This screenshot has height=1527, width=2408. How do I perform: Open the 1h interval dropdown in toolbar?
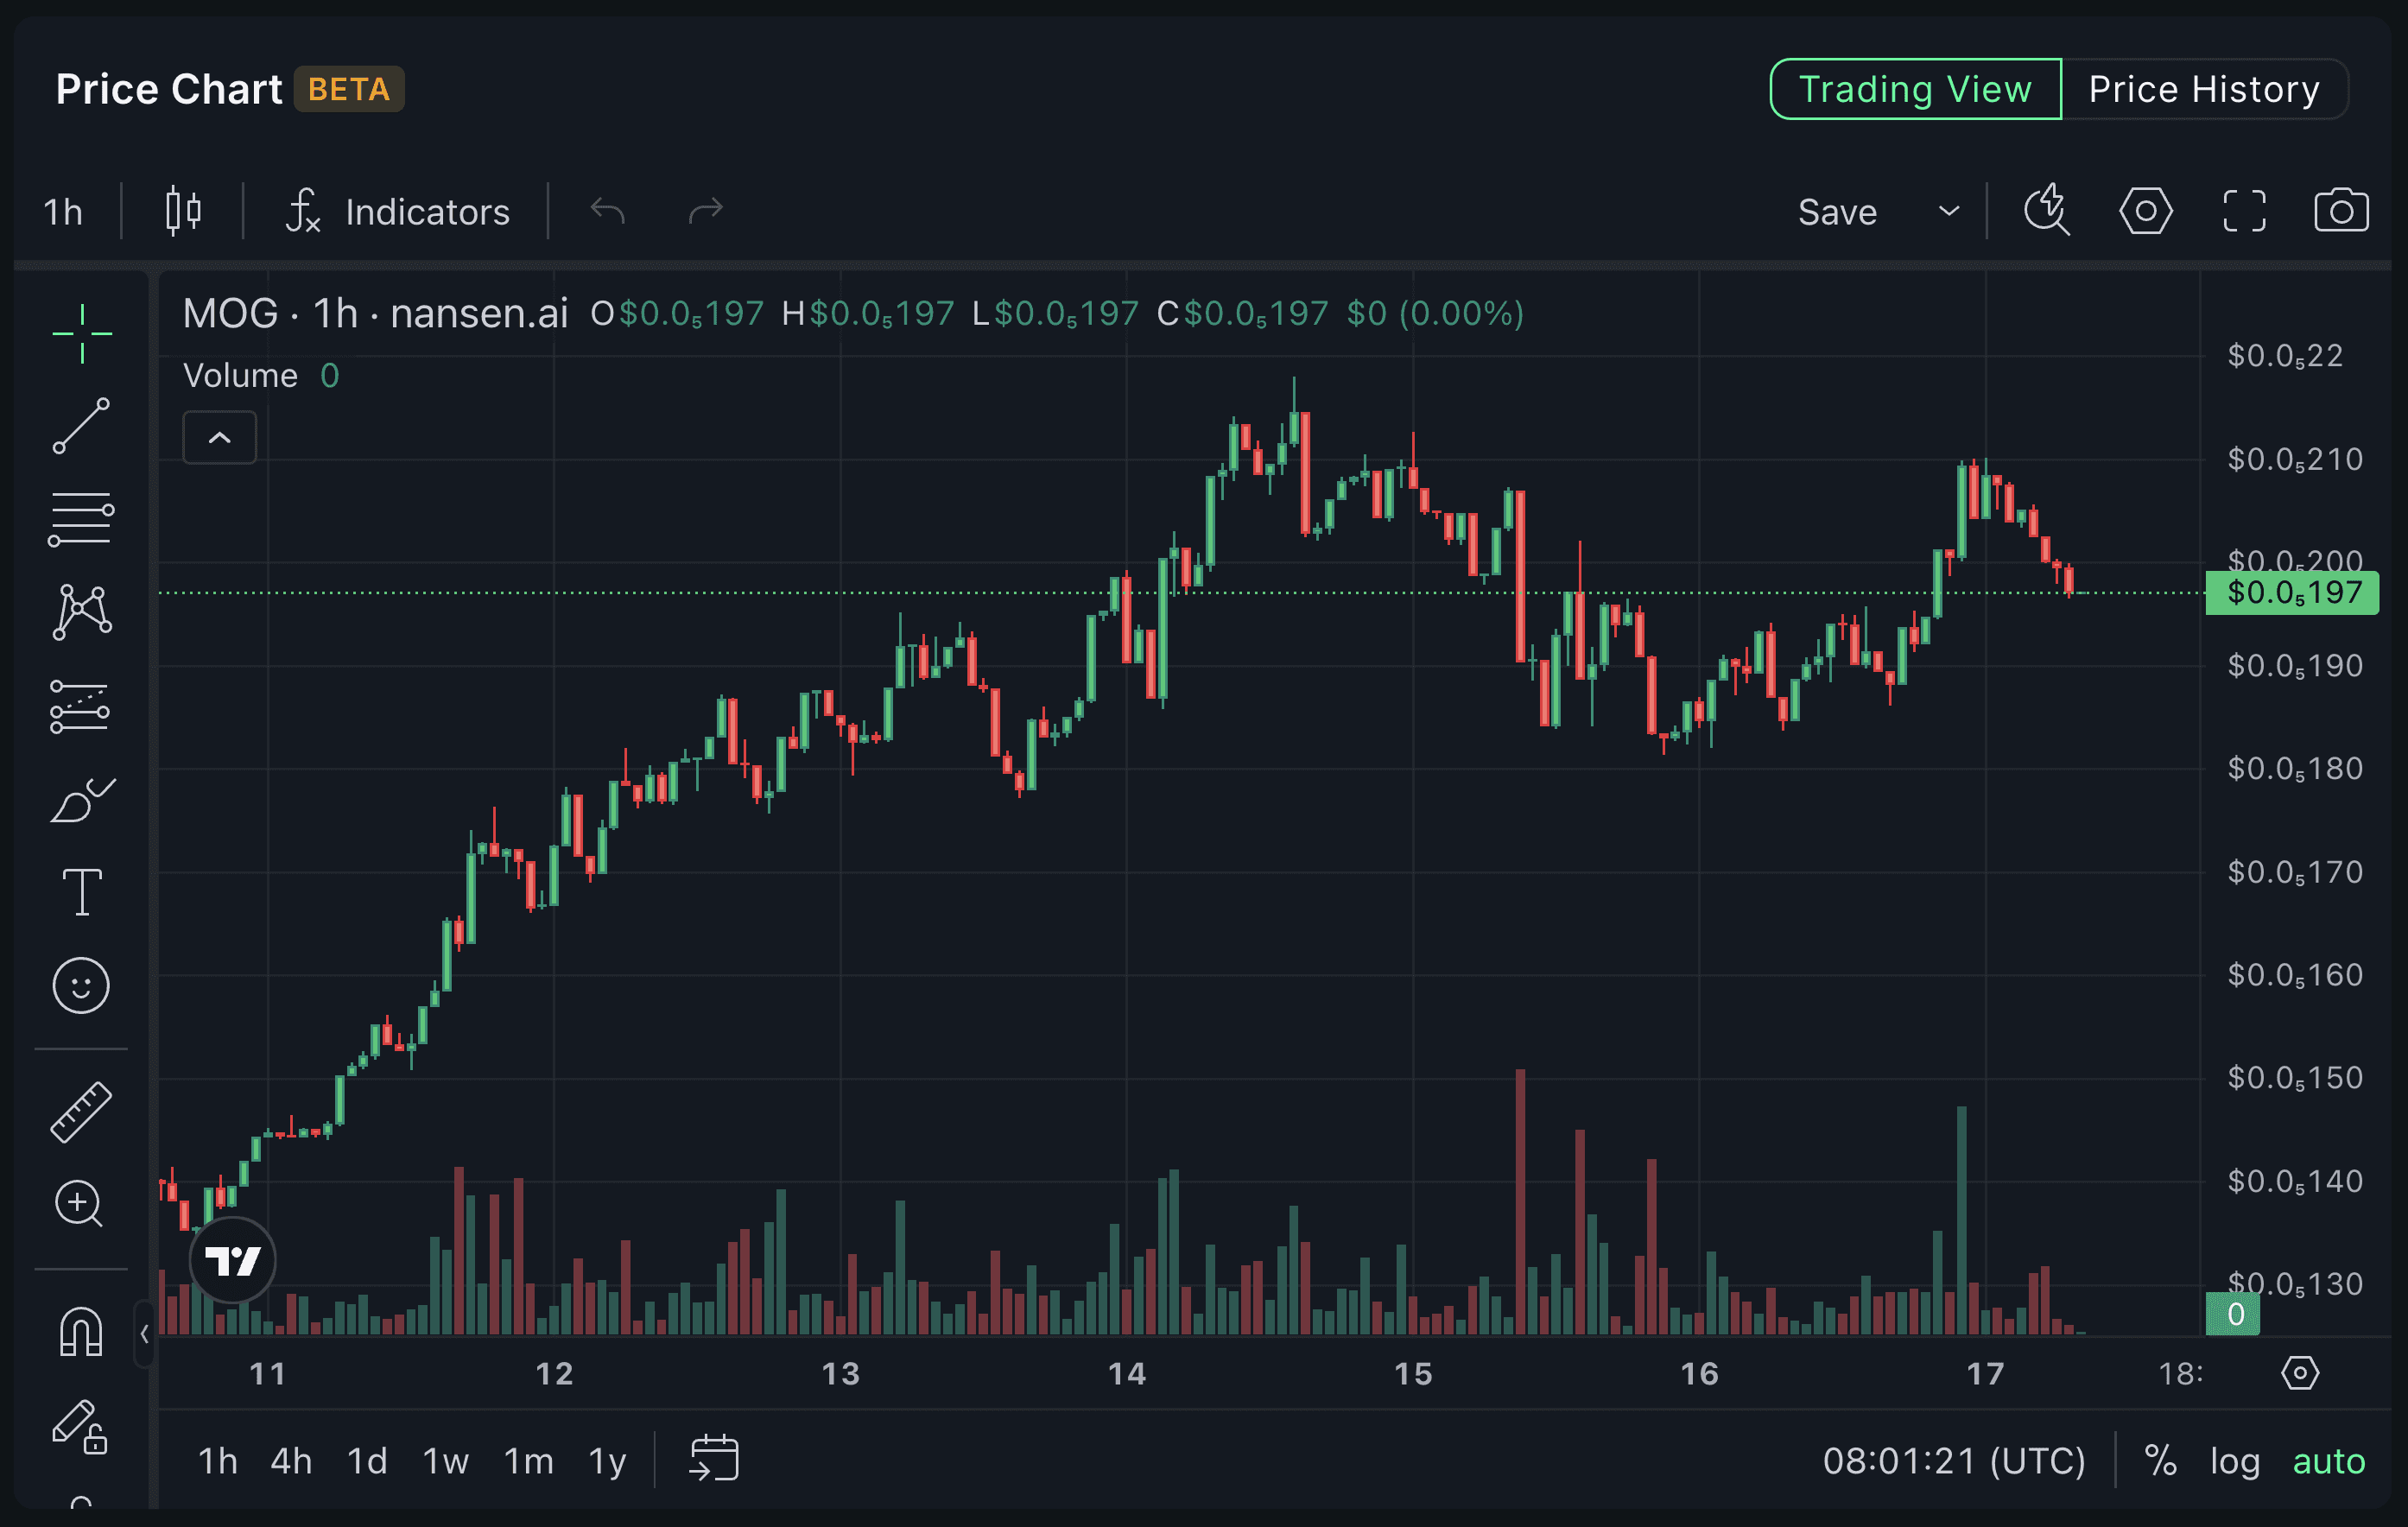[x=63, y=212]
